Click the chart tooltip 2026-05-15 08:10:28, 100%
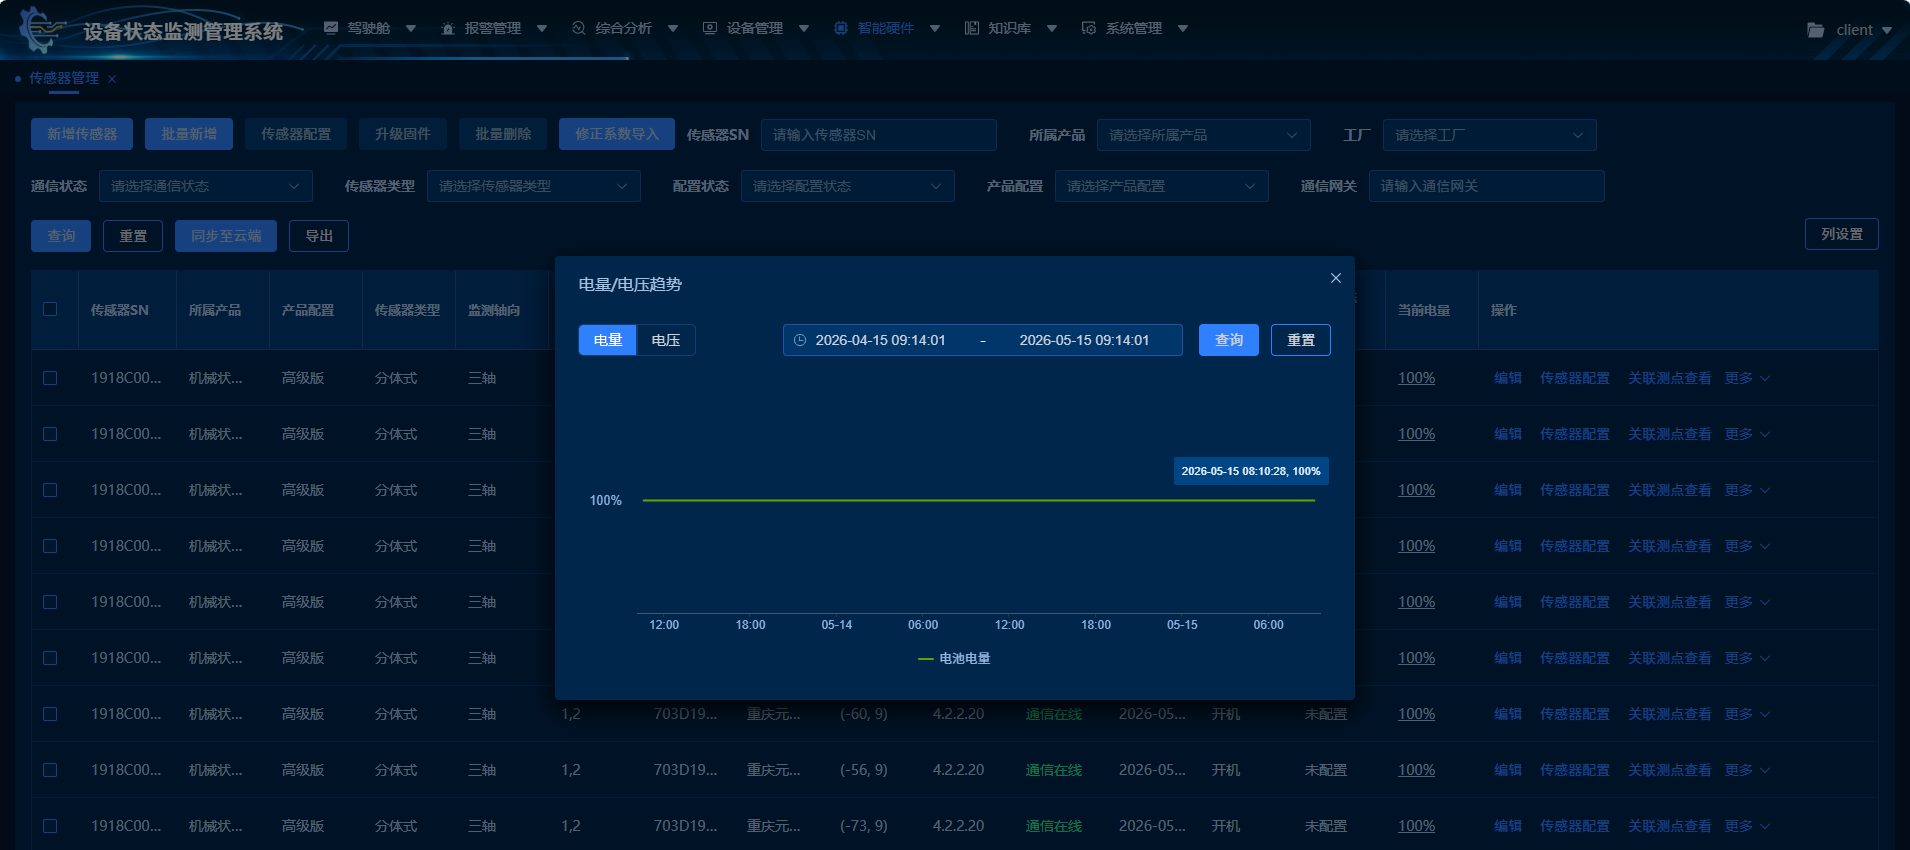This screenshot has width=1910, height=850. (1251, 471)
